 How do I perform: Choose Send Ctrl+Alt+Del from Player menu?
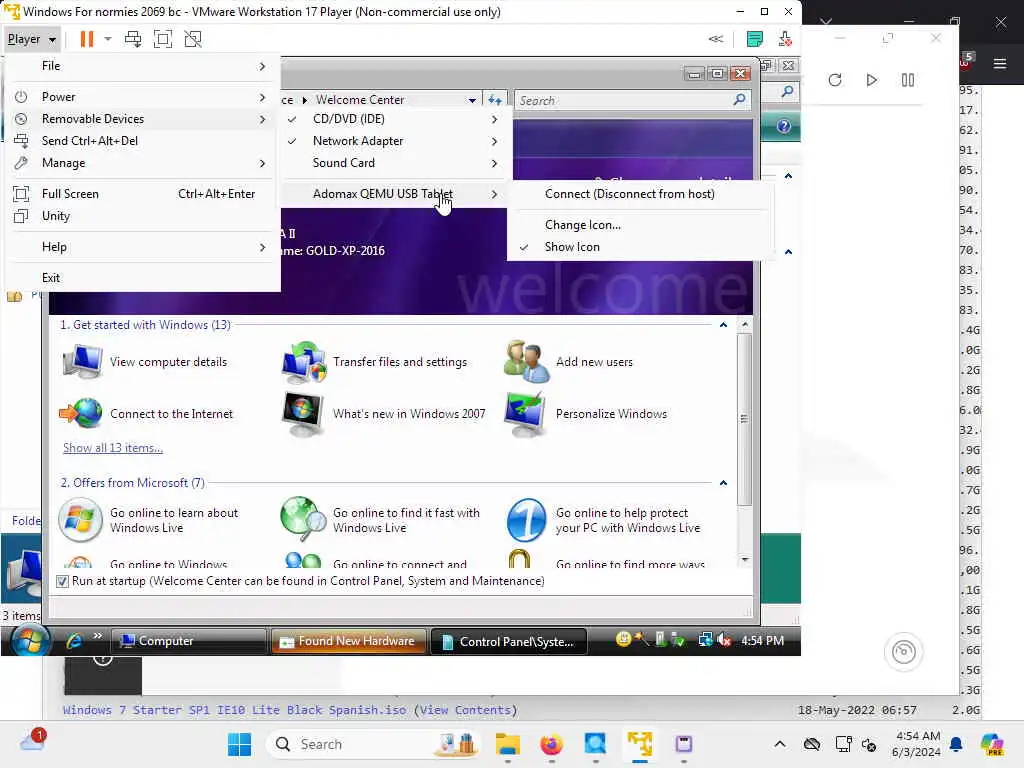coord(144,141)
